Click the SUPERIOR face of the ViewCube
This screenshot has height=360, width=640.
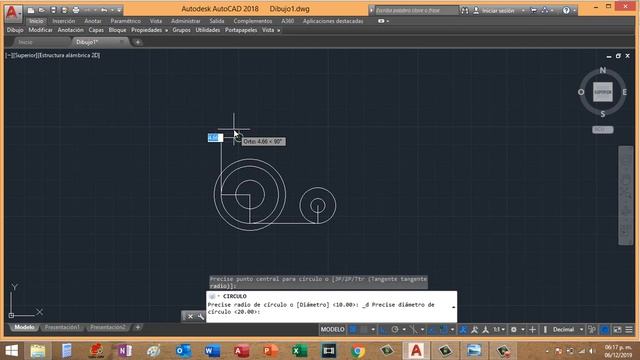point(603,92)
